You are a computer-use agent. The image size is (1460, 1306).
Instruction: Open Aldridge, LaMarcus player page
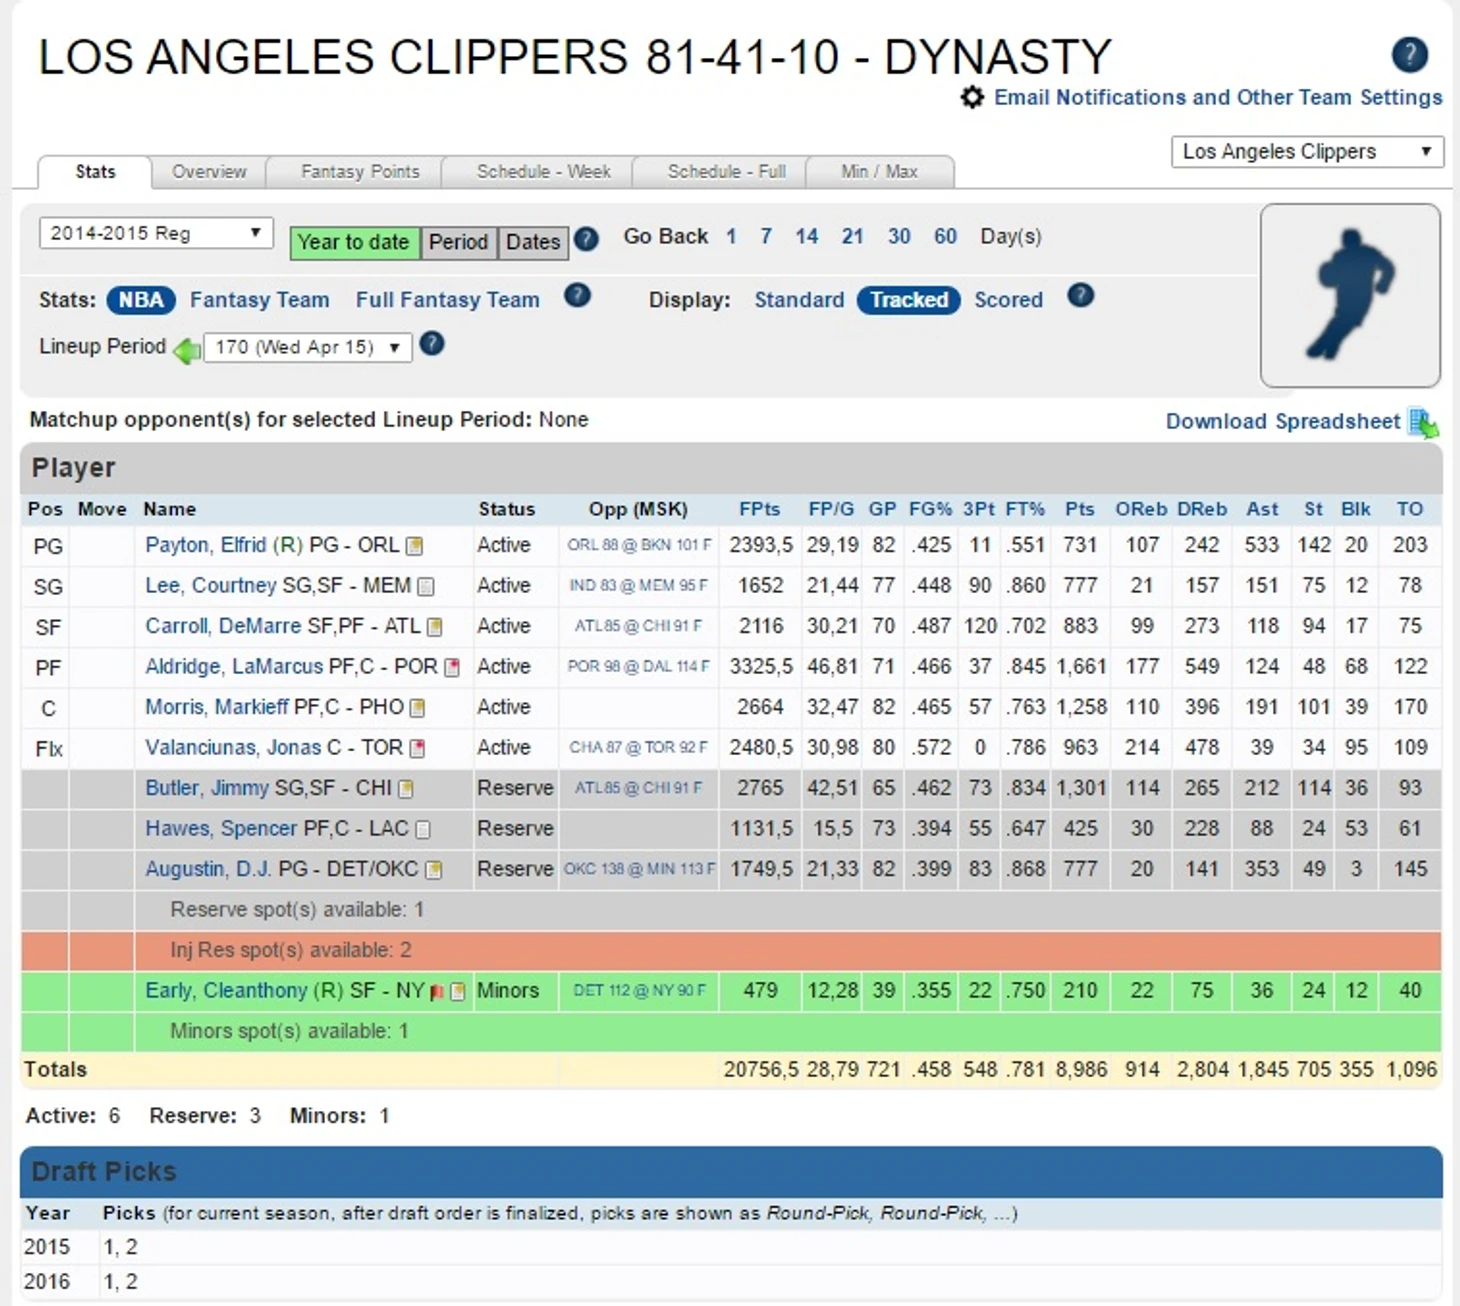(234, 667)
